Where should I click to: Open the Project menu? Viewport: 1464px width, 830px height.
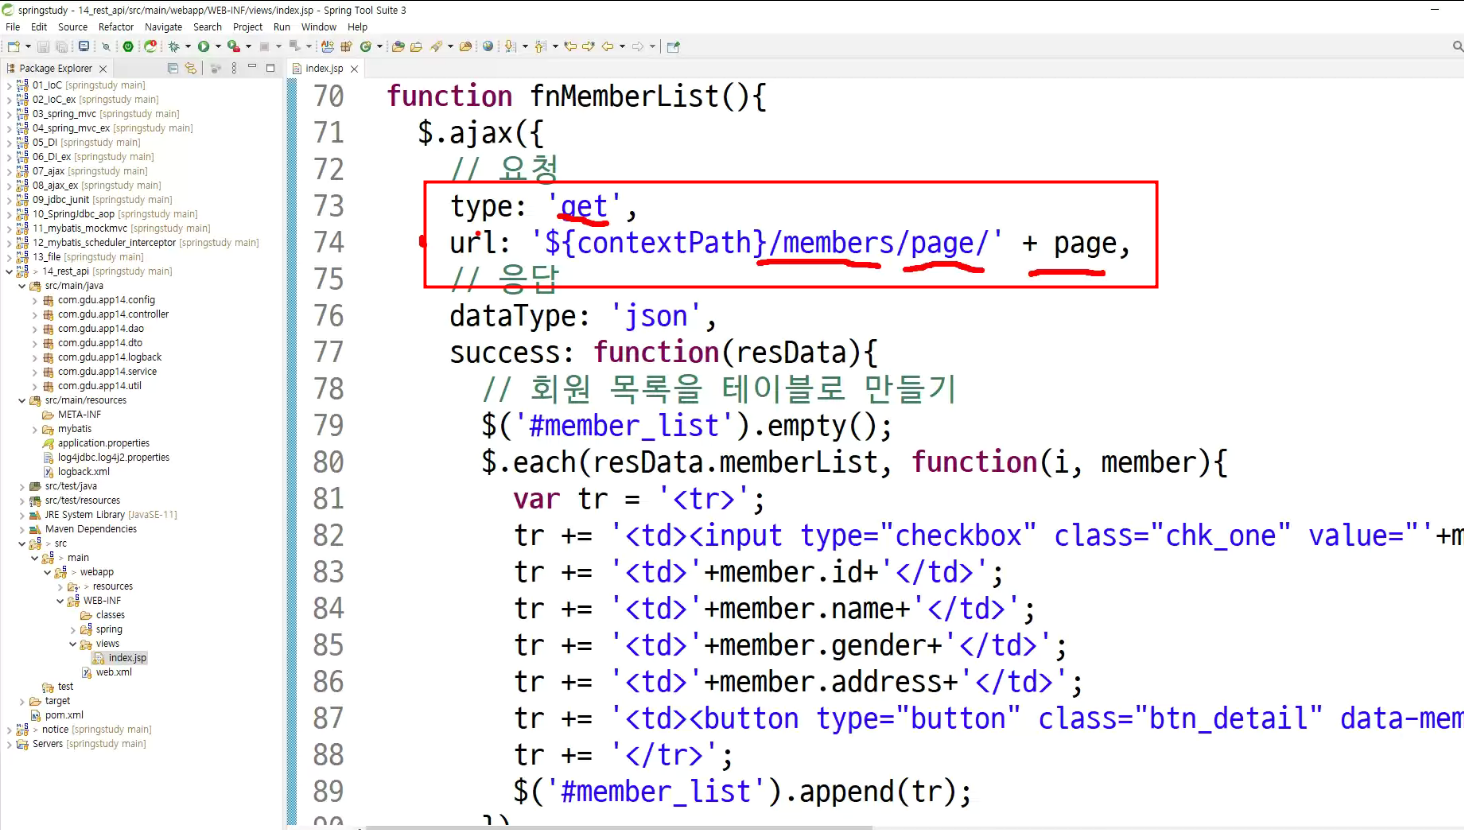pyautogui.click(x=248, y=27)
